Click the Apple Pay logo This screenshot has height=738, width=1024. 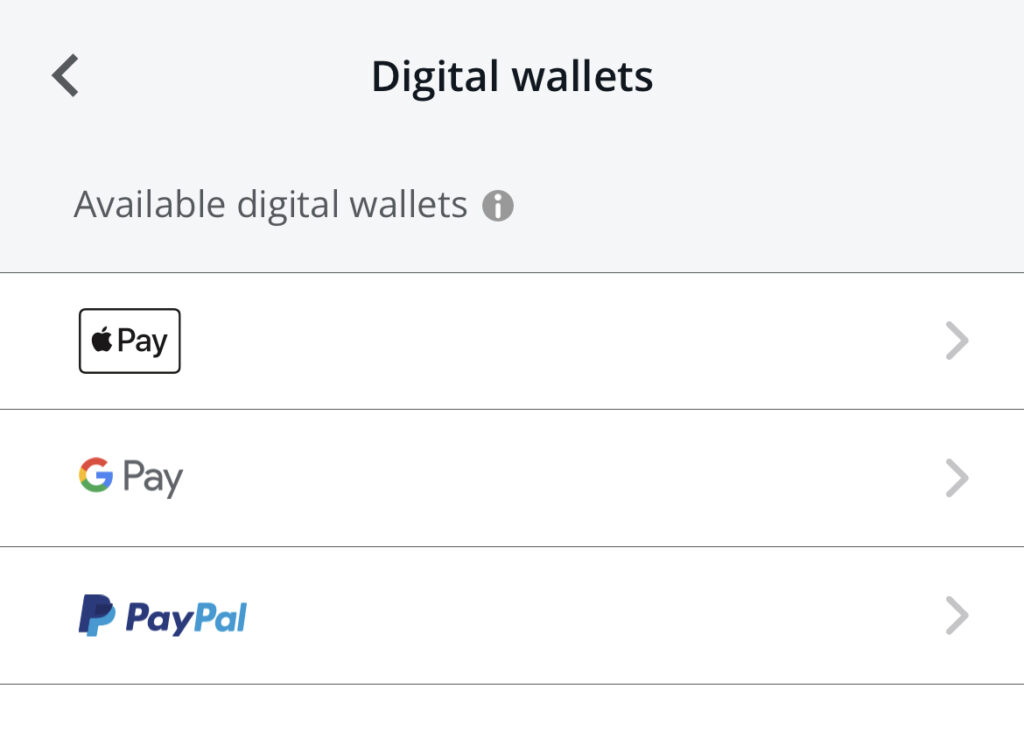pyautogui.click(x=129, y=340)
